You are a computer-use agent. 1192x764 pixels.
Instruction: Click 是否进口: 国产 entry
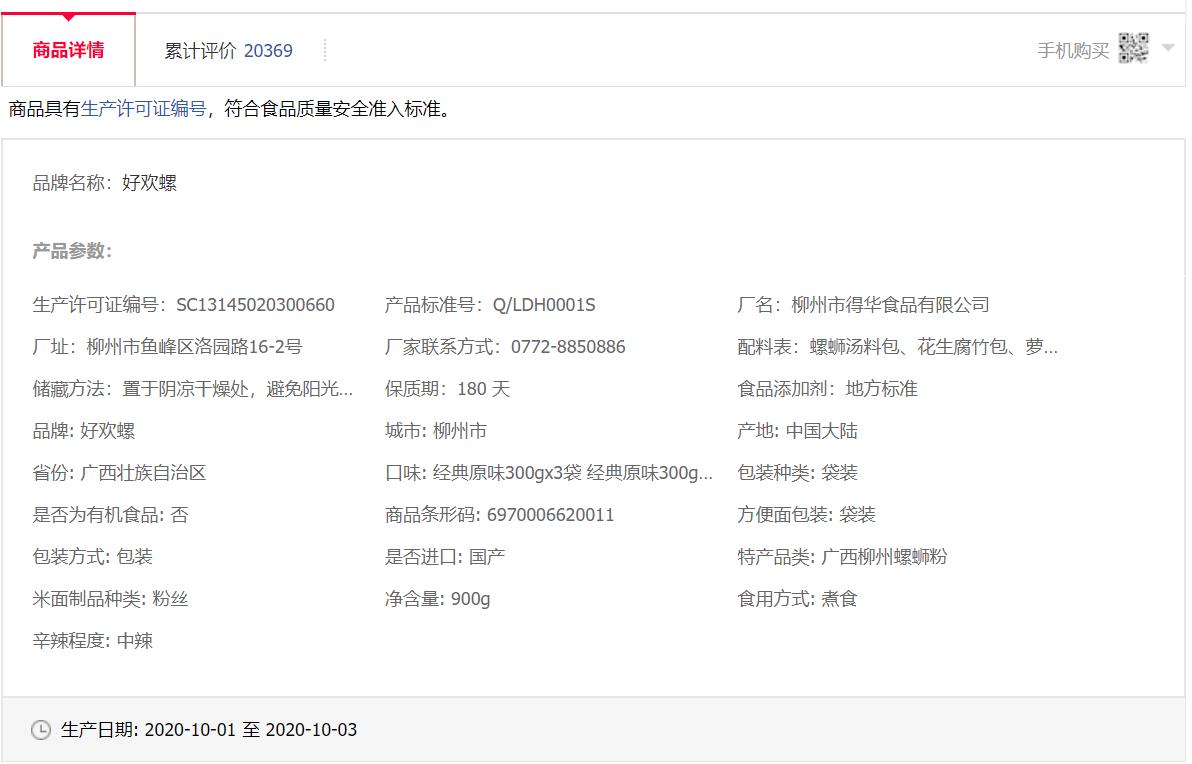(x=445, y=556)
